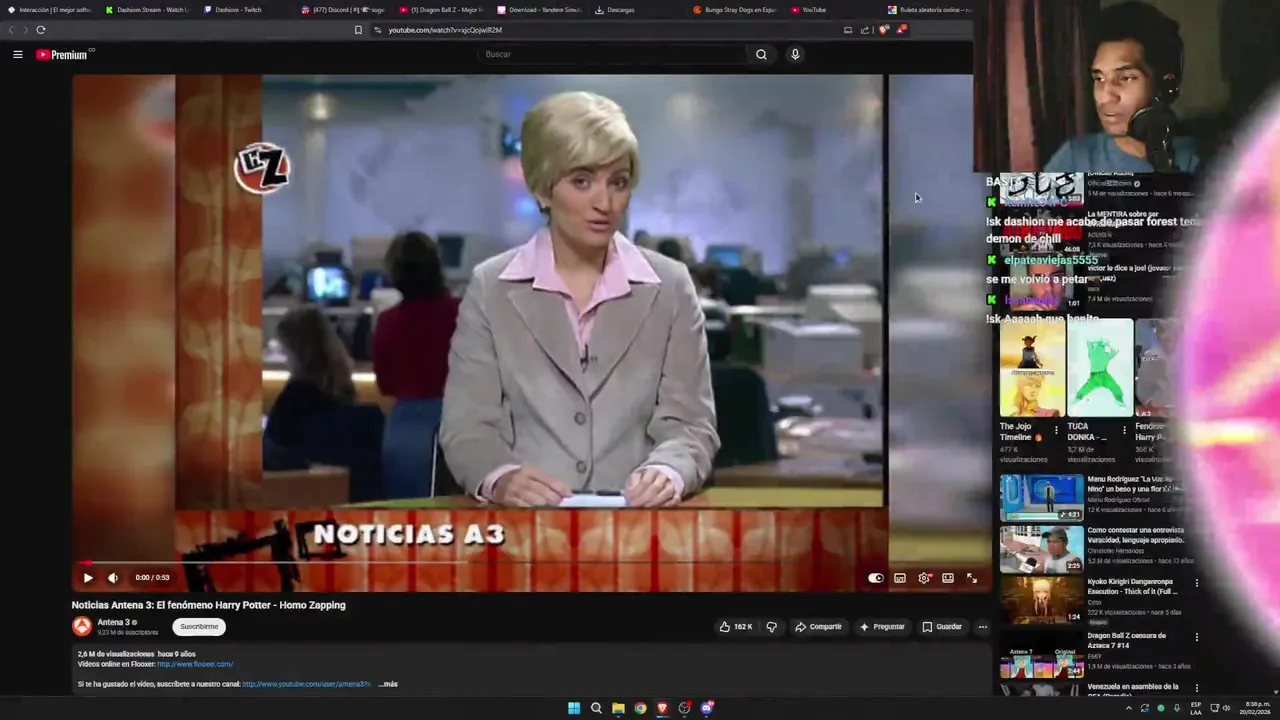This screenshot has width=1280, height=720.
Task: Mute the video volume speaker icon
Action: pyautogui.click(x=113, y=577)
